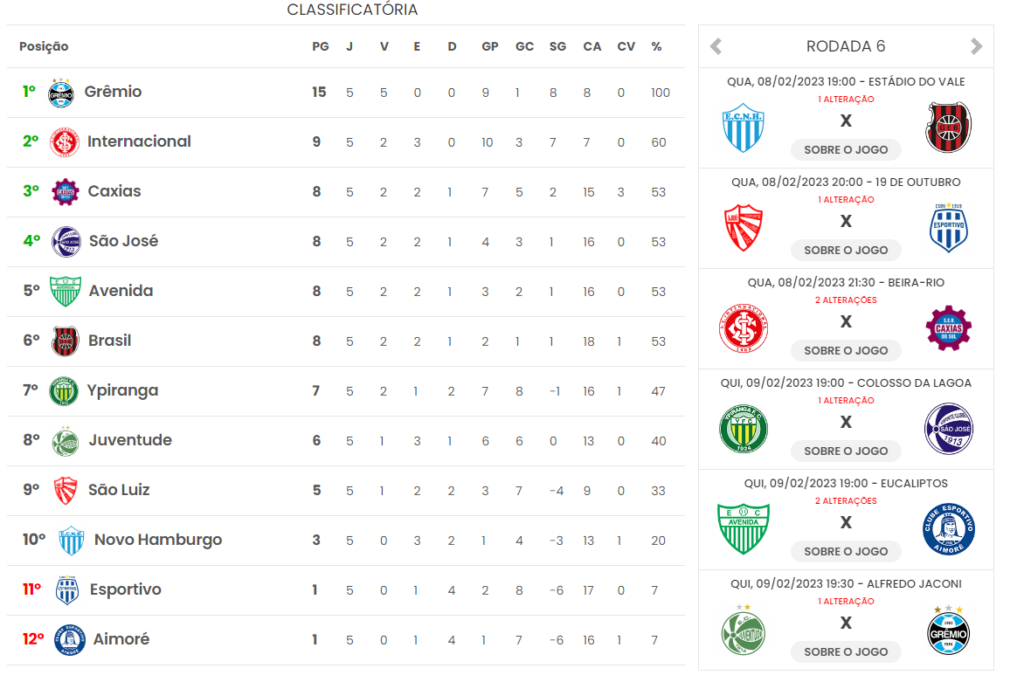Click the Brasil crest in sixth place
Screen dimensions: 1024x689
(x=65, y=342)
